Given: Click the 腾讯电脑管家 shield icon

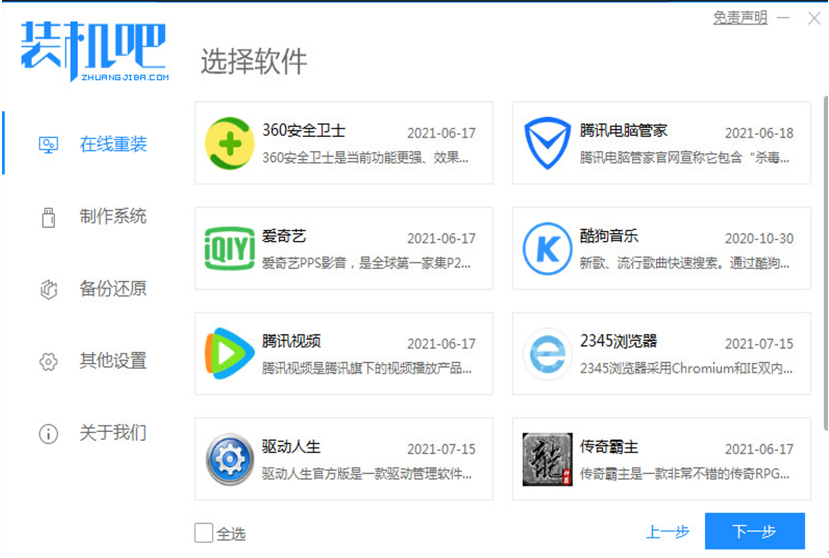Looking at the screenshot, I should click(x=547, y=143).
